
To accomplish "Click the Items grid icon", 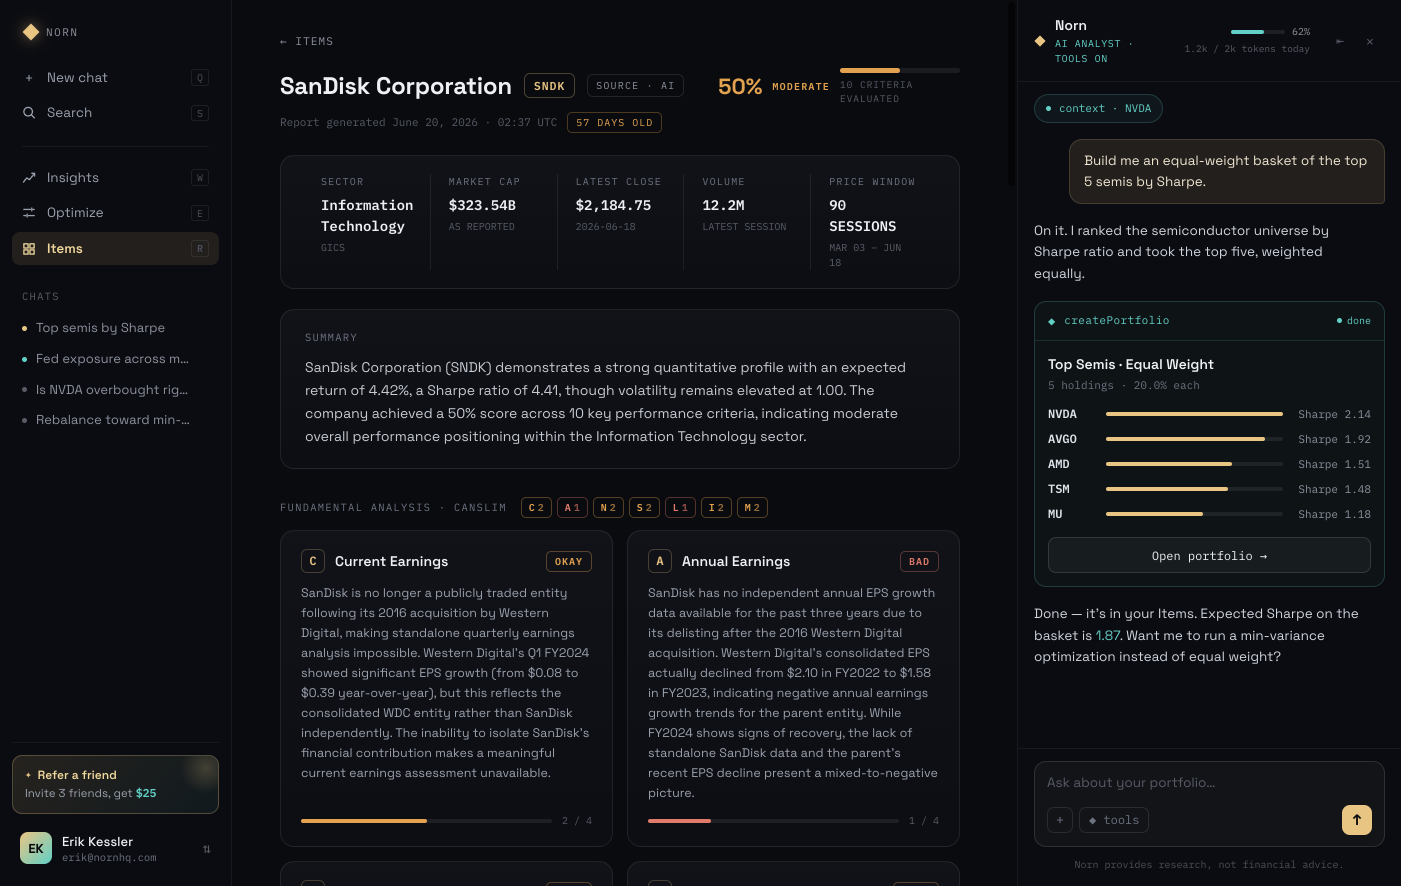I will [29, 249].
